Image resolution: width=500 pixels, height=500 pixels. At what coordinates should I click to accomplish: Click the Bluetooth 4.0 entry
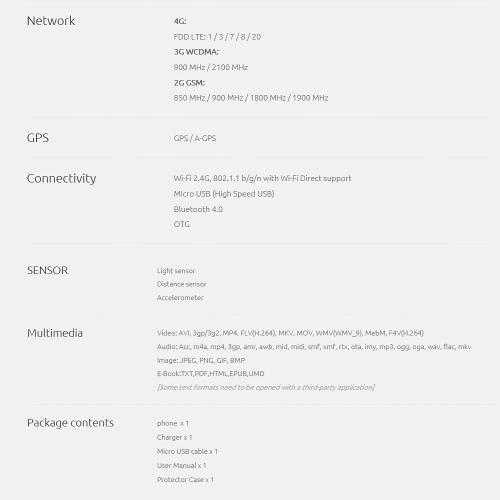click(198, 209)
